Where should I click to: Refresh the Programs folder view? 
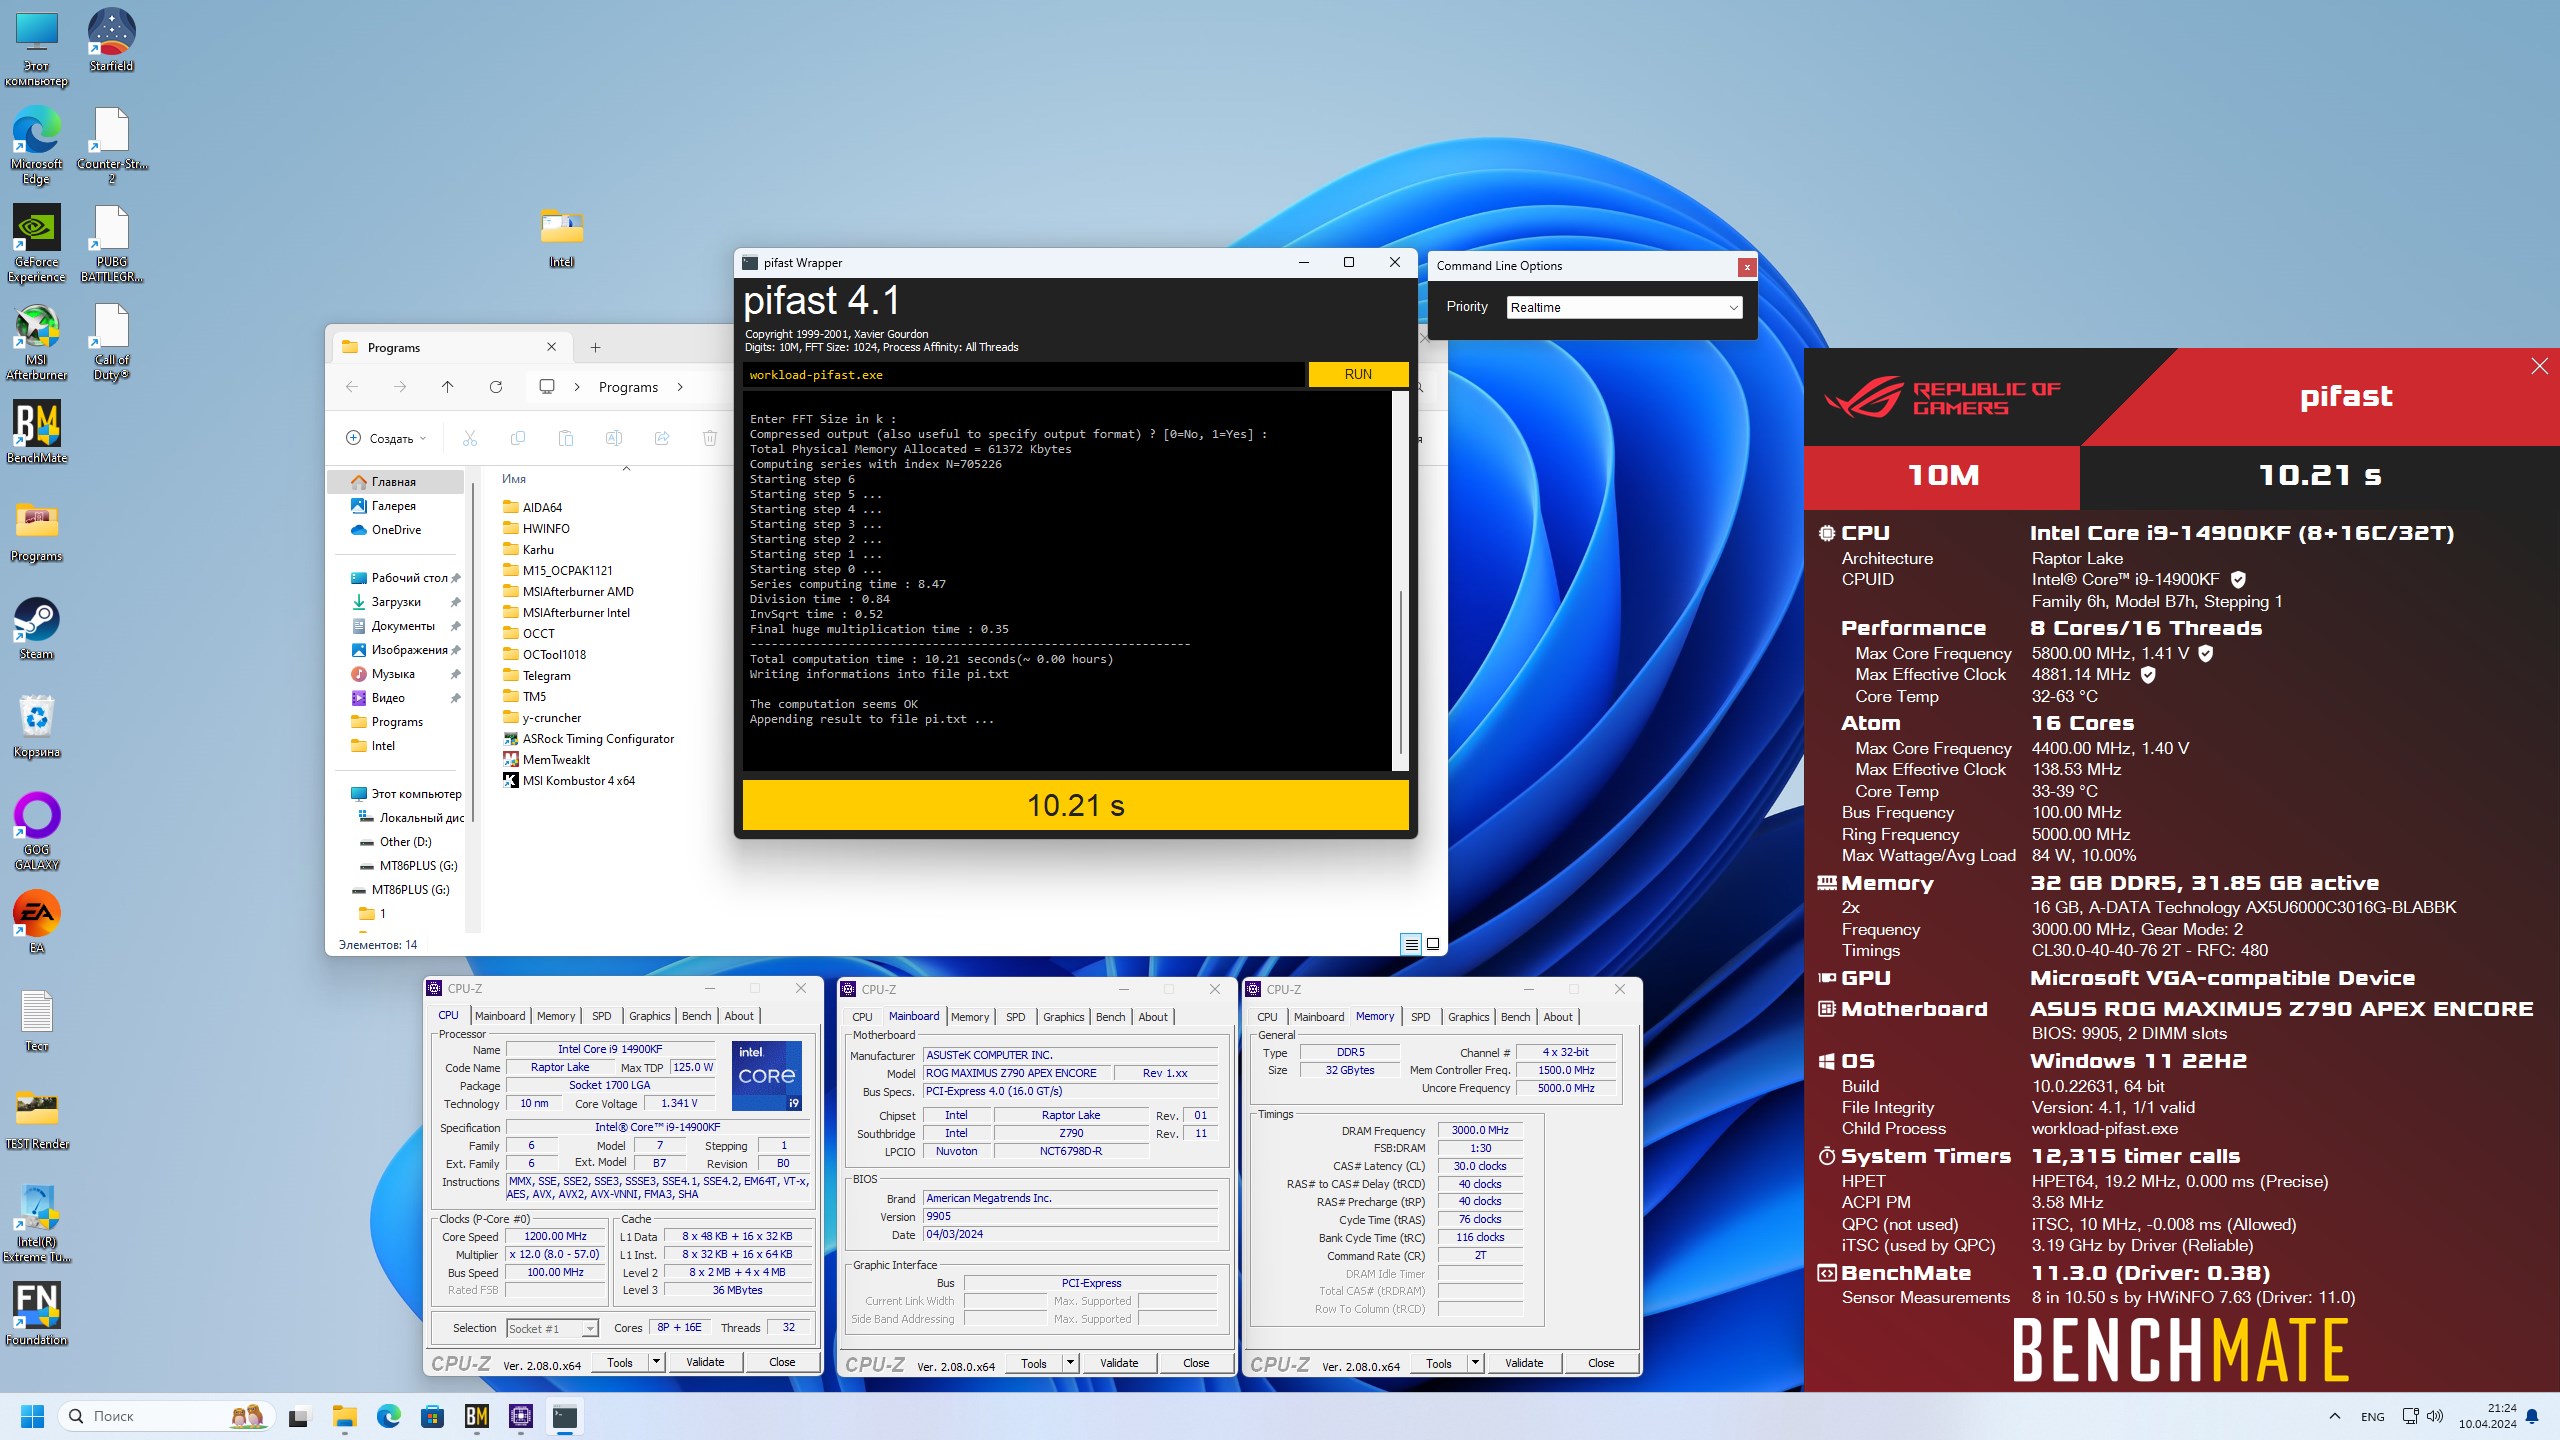tap(495, 387)
